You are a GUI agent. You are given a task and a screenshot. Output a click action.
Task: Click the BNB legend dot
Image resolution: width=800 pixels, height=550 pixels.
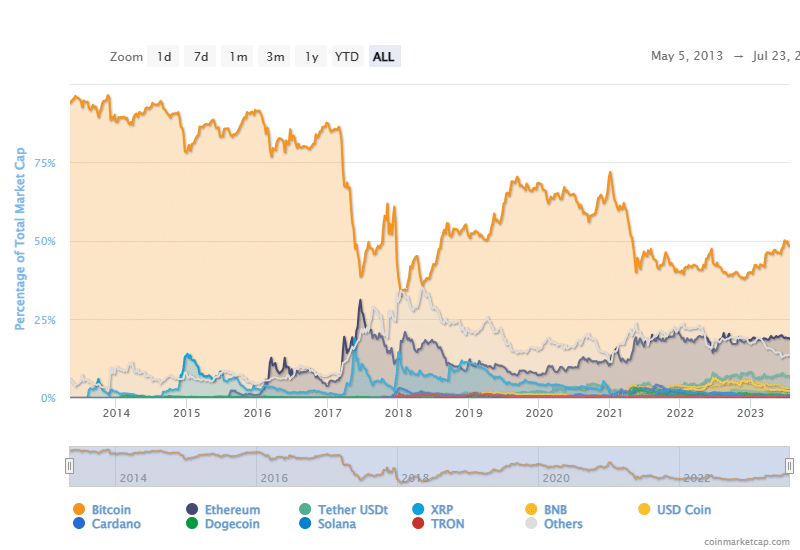click(531, 509)
